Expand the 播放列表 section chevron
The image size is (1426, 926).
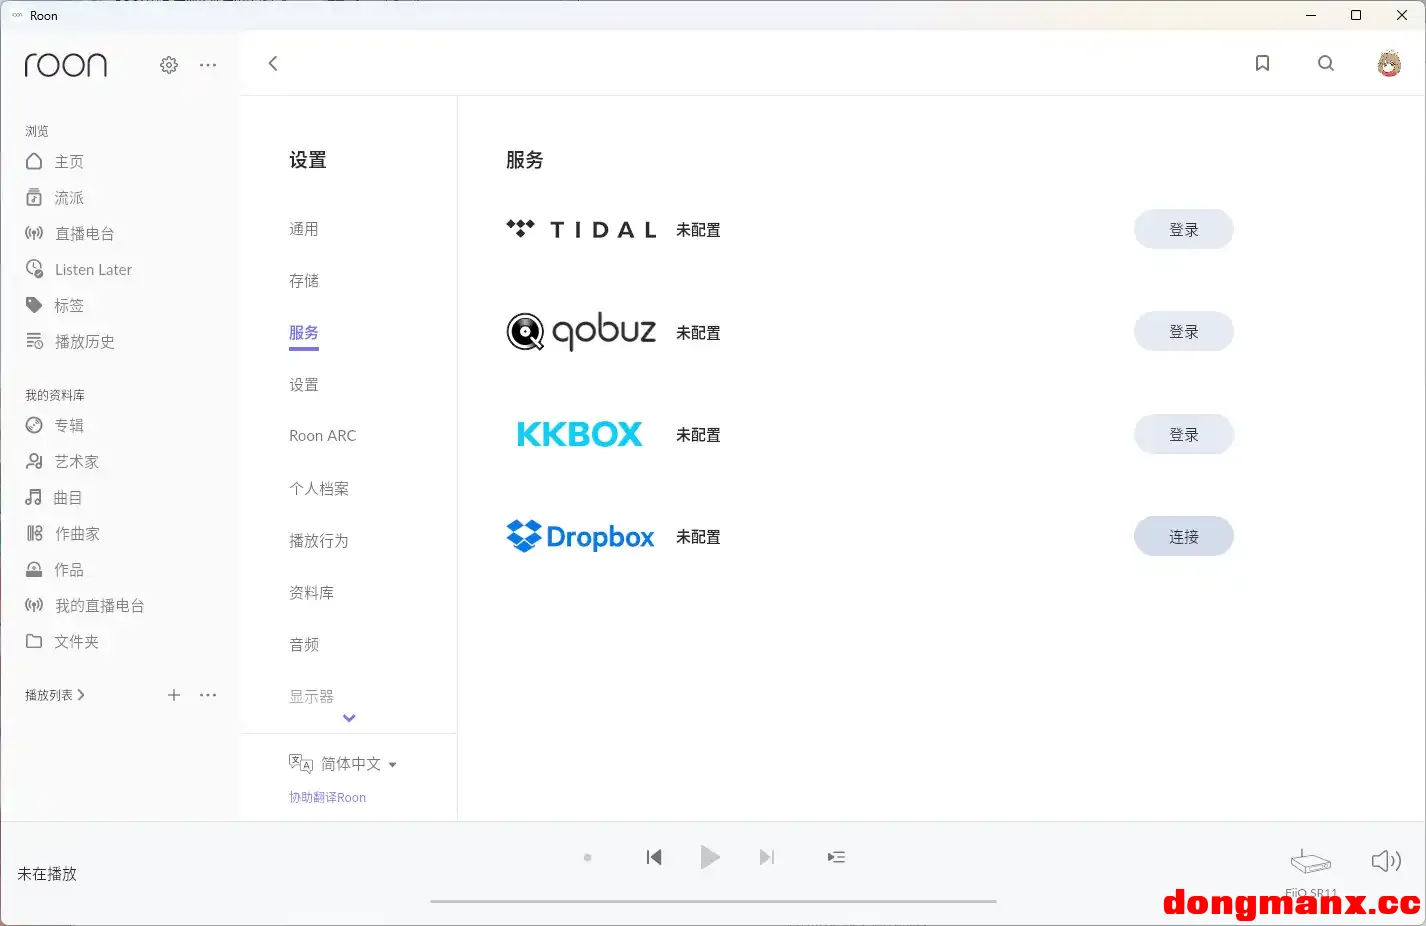tap(81, 695)
